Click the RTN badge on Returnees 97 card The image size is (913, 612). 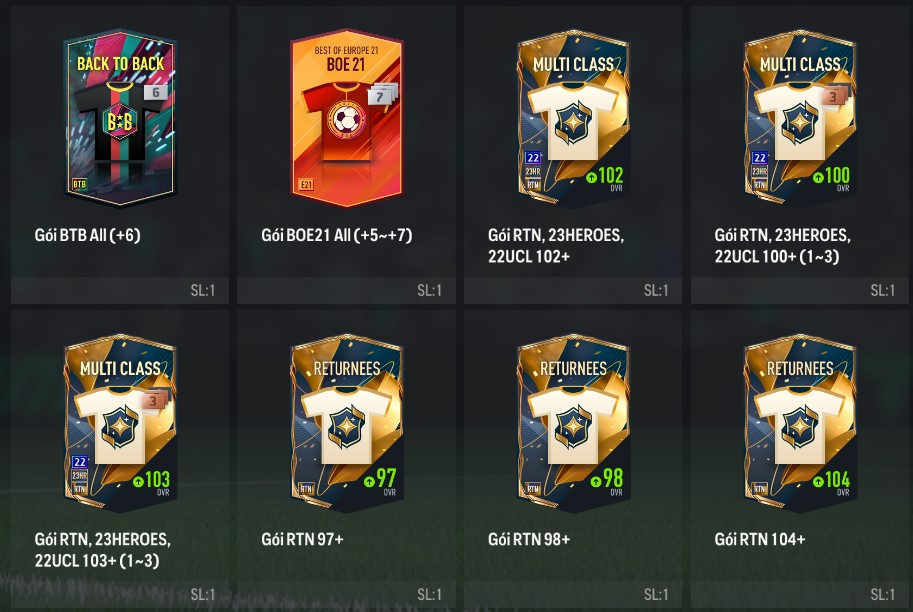pos(306,489)
